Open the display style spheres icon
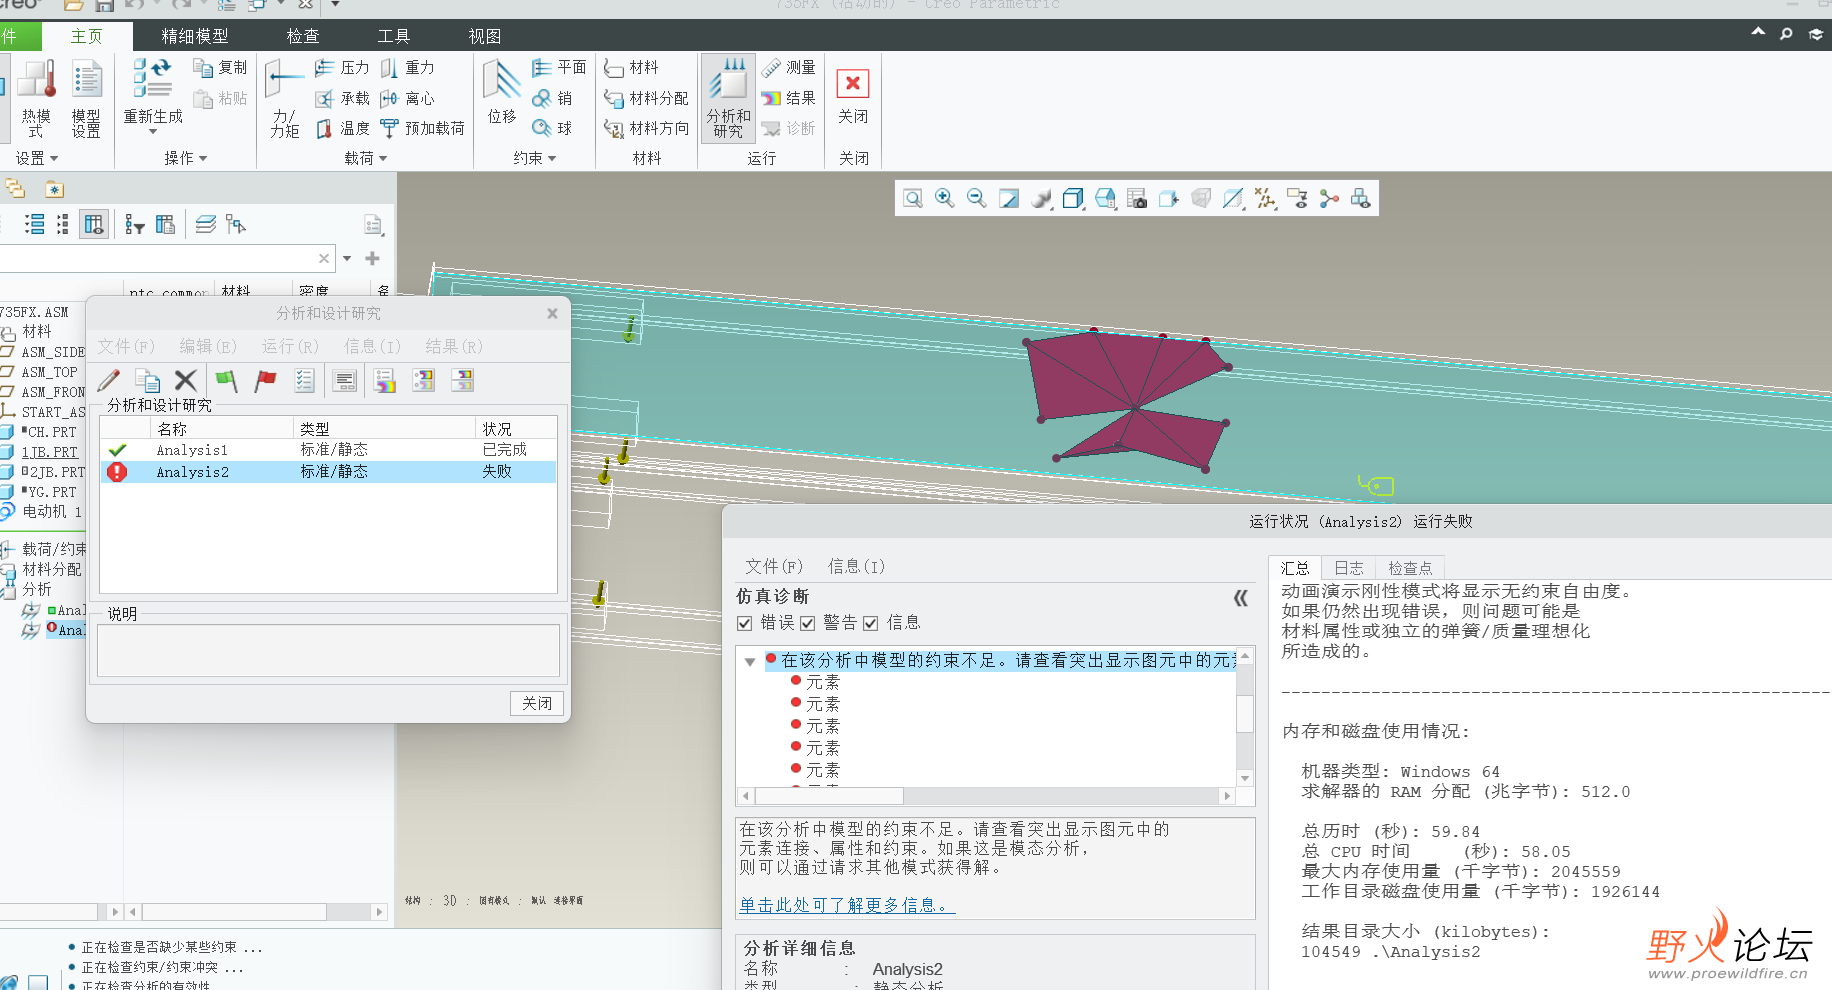Screen dimensions: 1832x990 point(1041,198)
